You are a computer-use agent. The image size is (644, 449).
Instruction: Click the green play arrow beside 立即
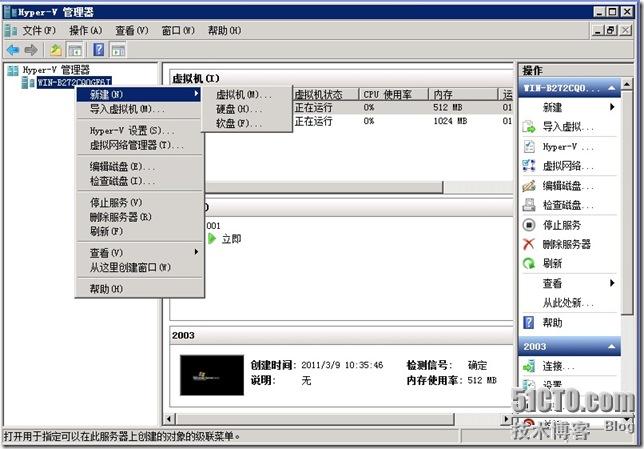tap(212, 239)
